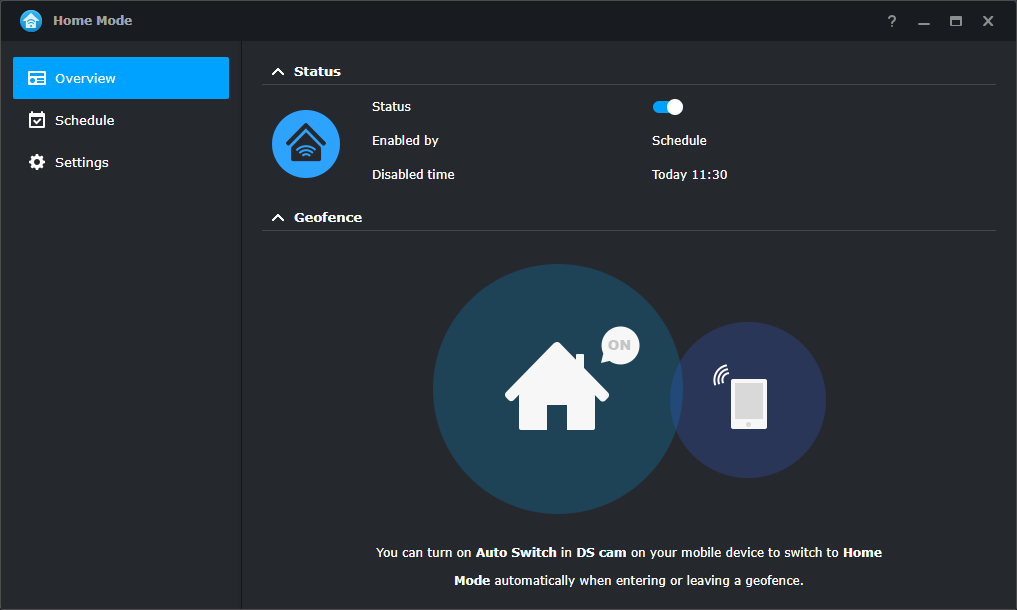
Task: Open the help question mark icon
Action: 892,21
